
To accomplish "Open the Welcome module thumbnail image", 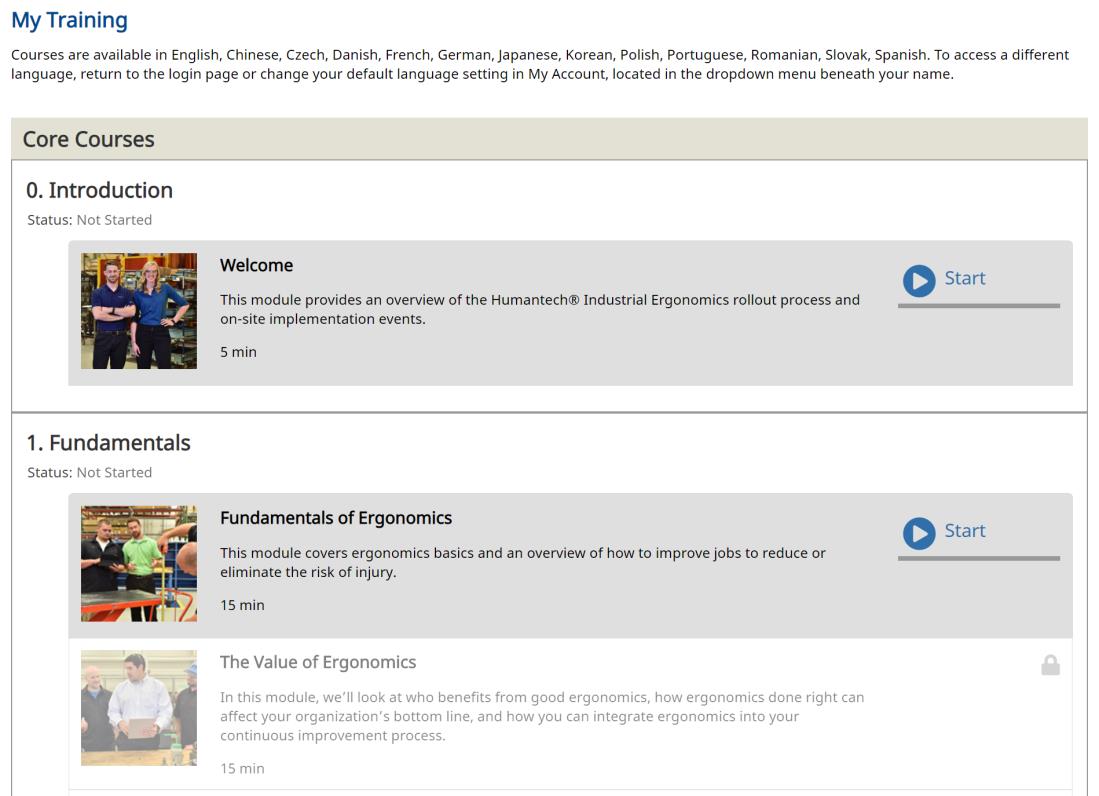I will click(139, 310).
